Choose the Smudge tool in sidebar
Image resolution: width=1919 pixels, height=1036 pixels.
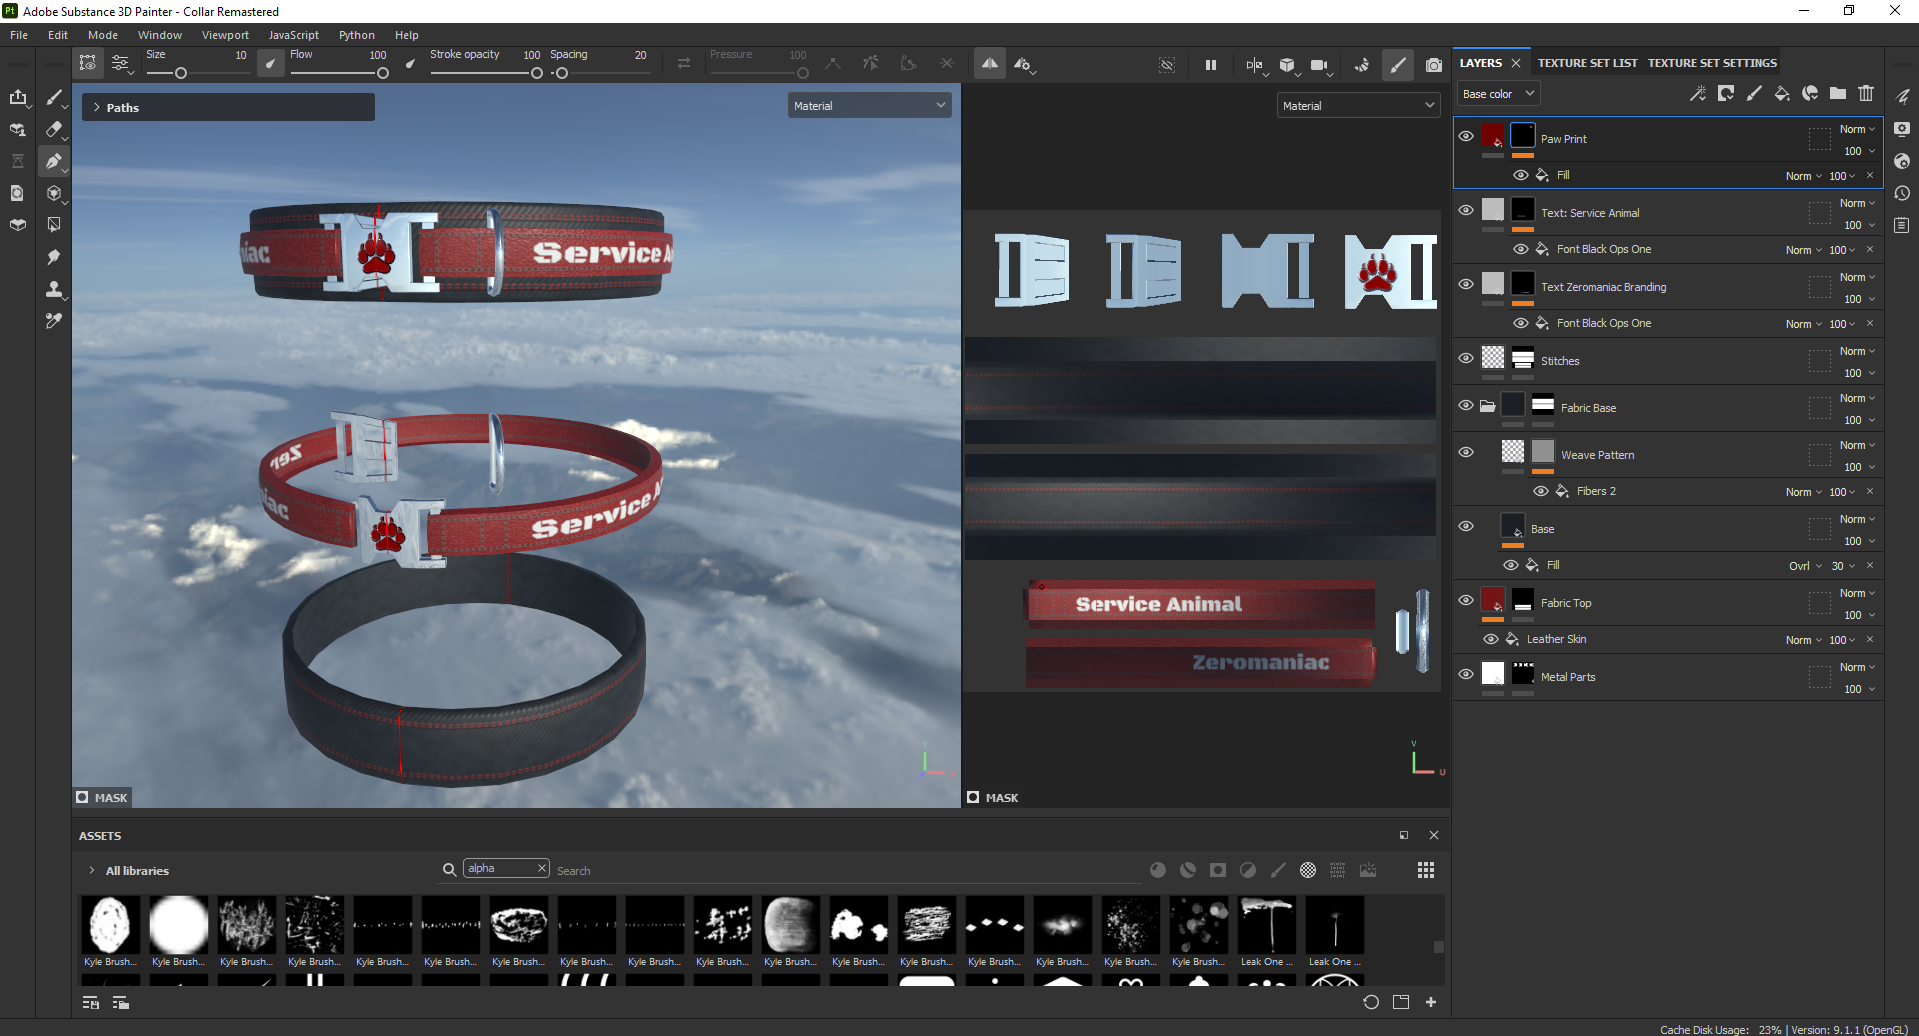pos(54,257)
